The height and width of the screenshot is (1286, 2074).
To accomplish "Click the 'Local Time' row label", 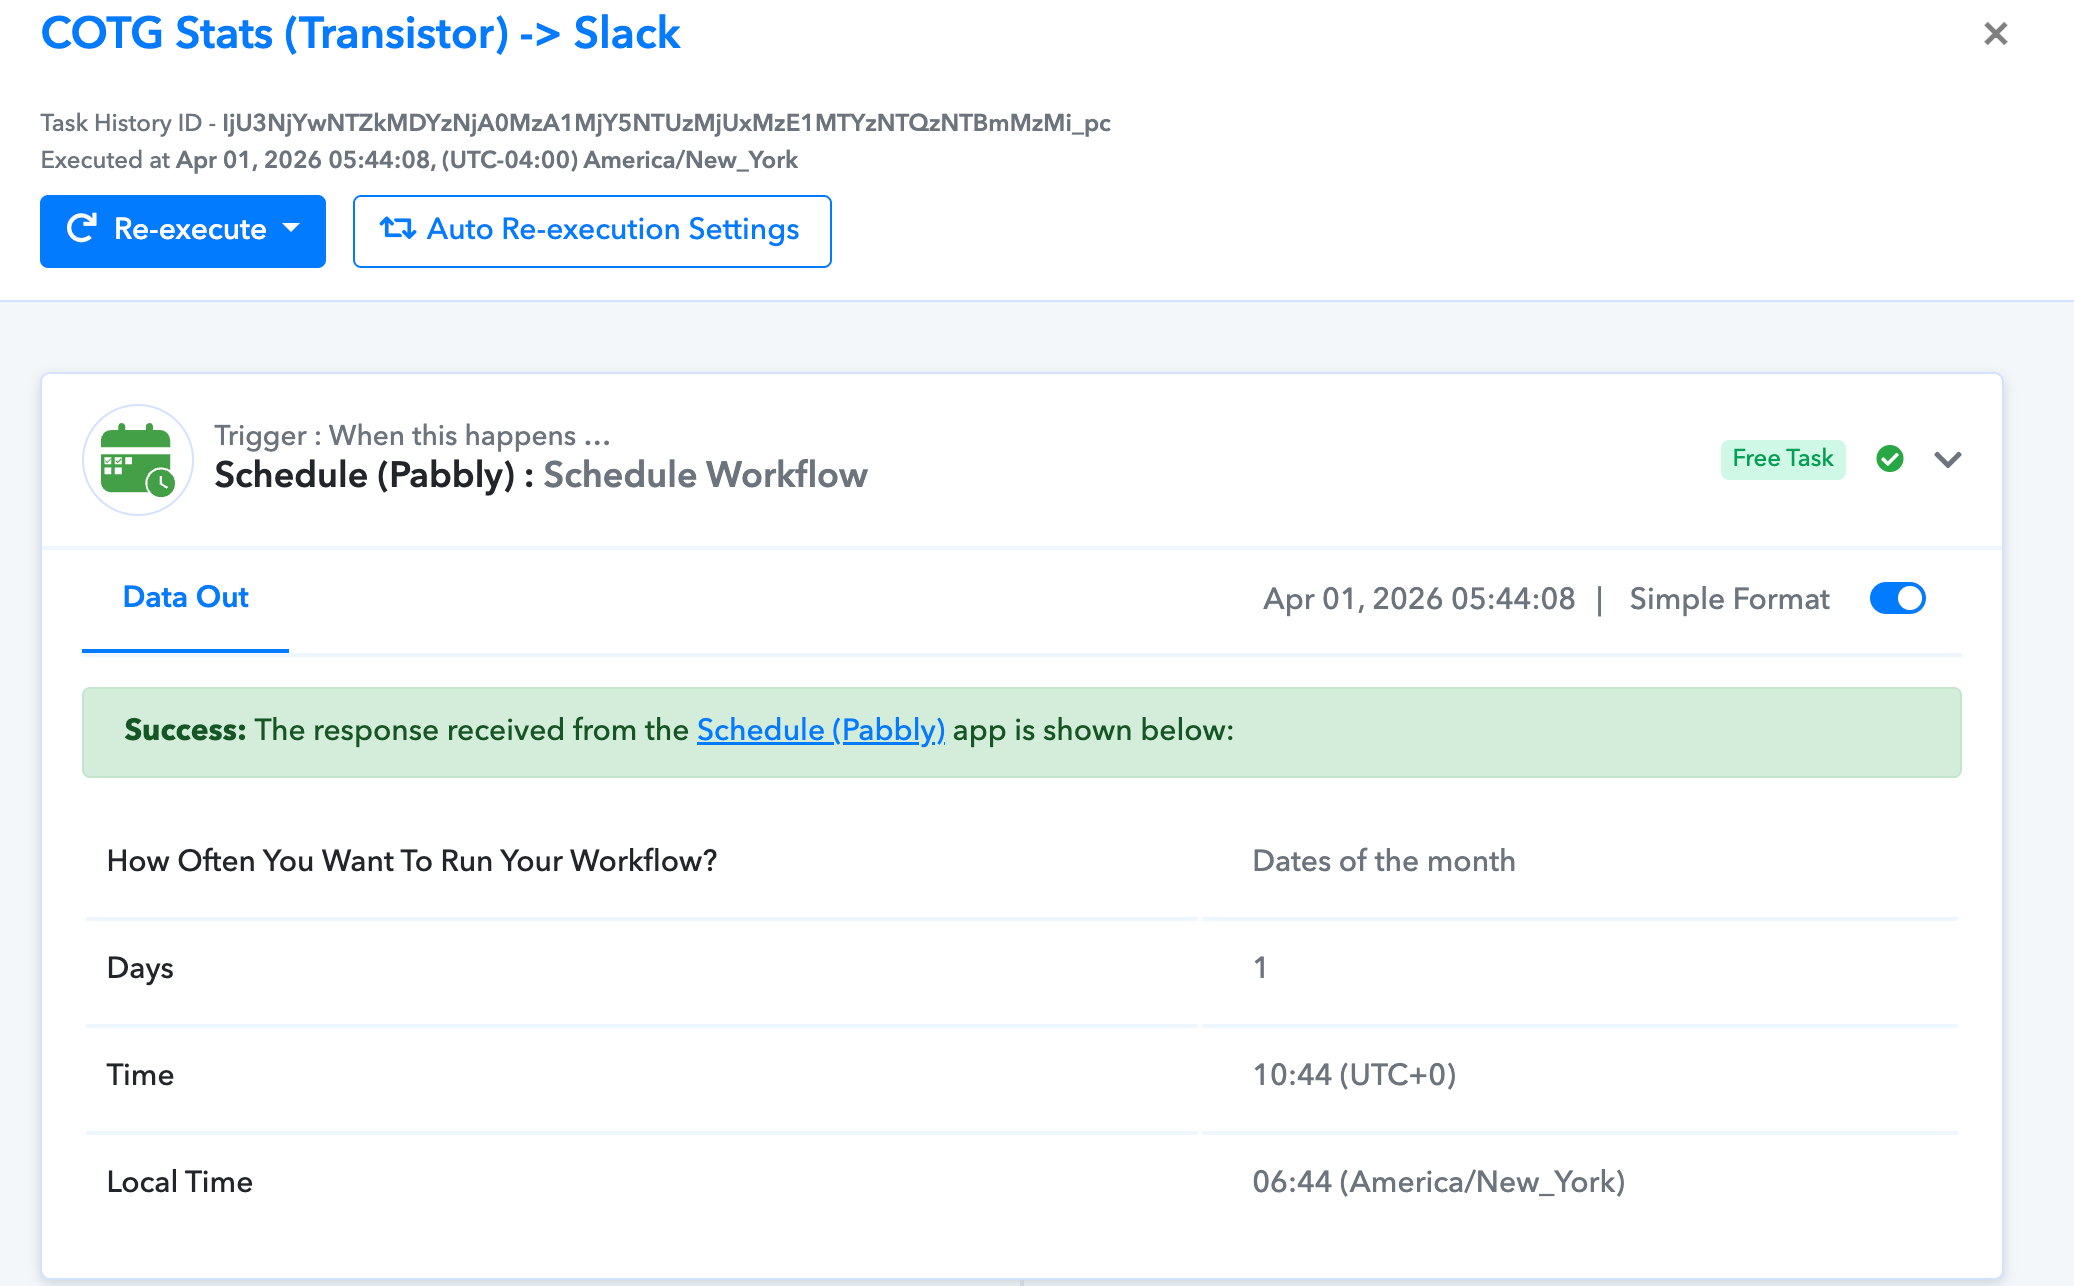I will click(180, 1182).
